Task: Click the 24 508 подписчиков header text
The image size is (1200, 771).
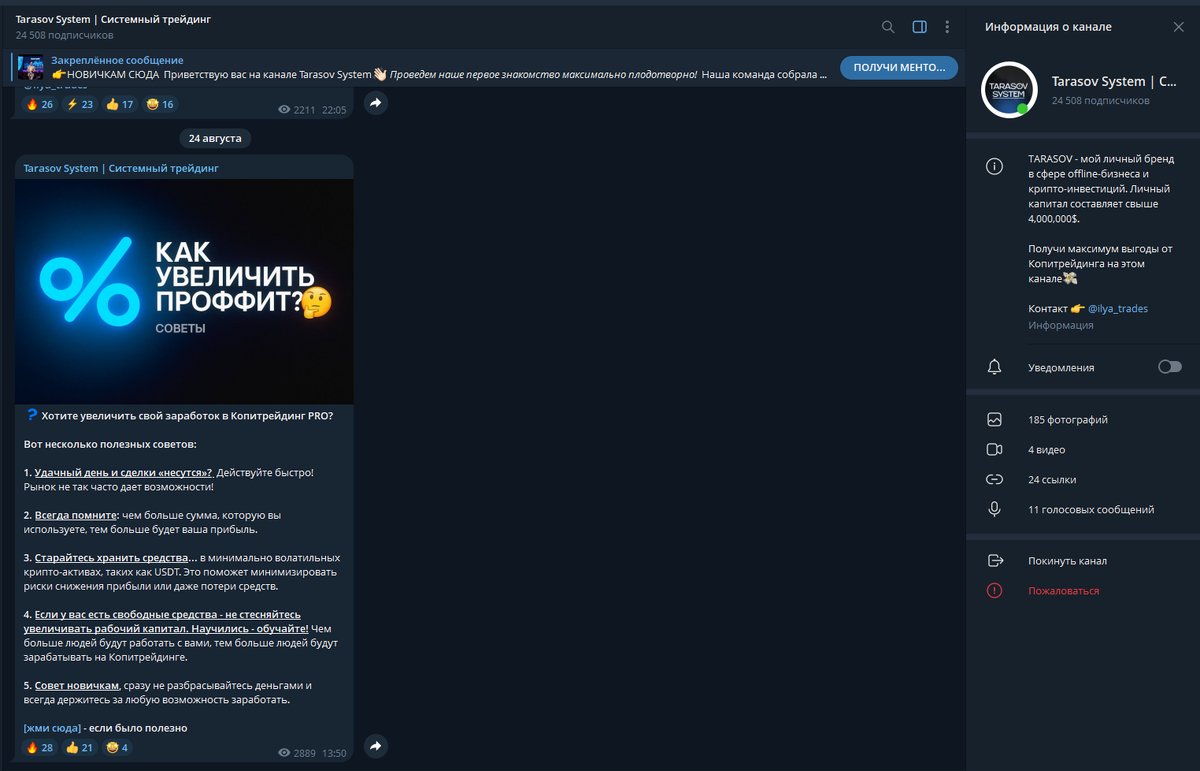Action: (x=64, y=35)
